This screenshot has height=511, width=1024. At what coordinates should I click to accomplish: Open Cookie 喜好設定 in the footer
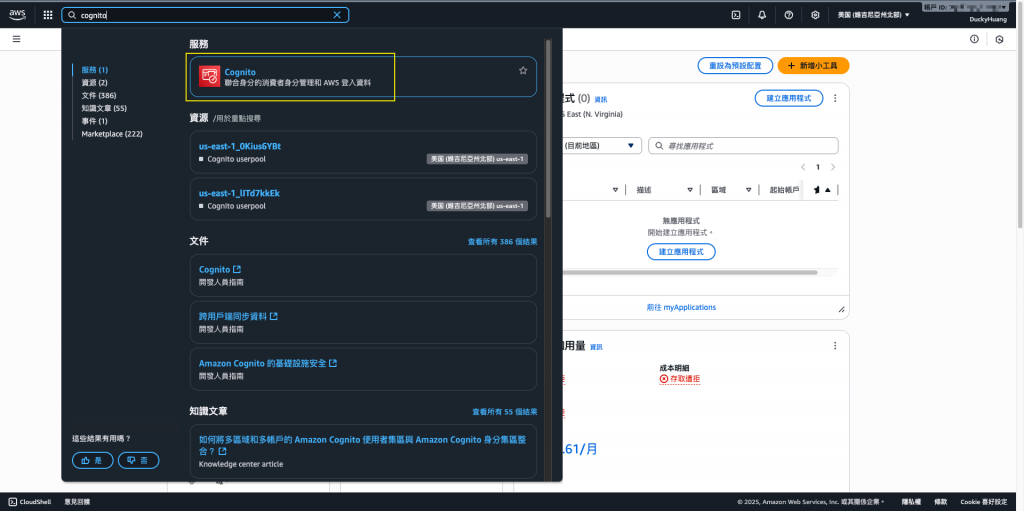(984, 502)
